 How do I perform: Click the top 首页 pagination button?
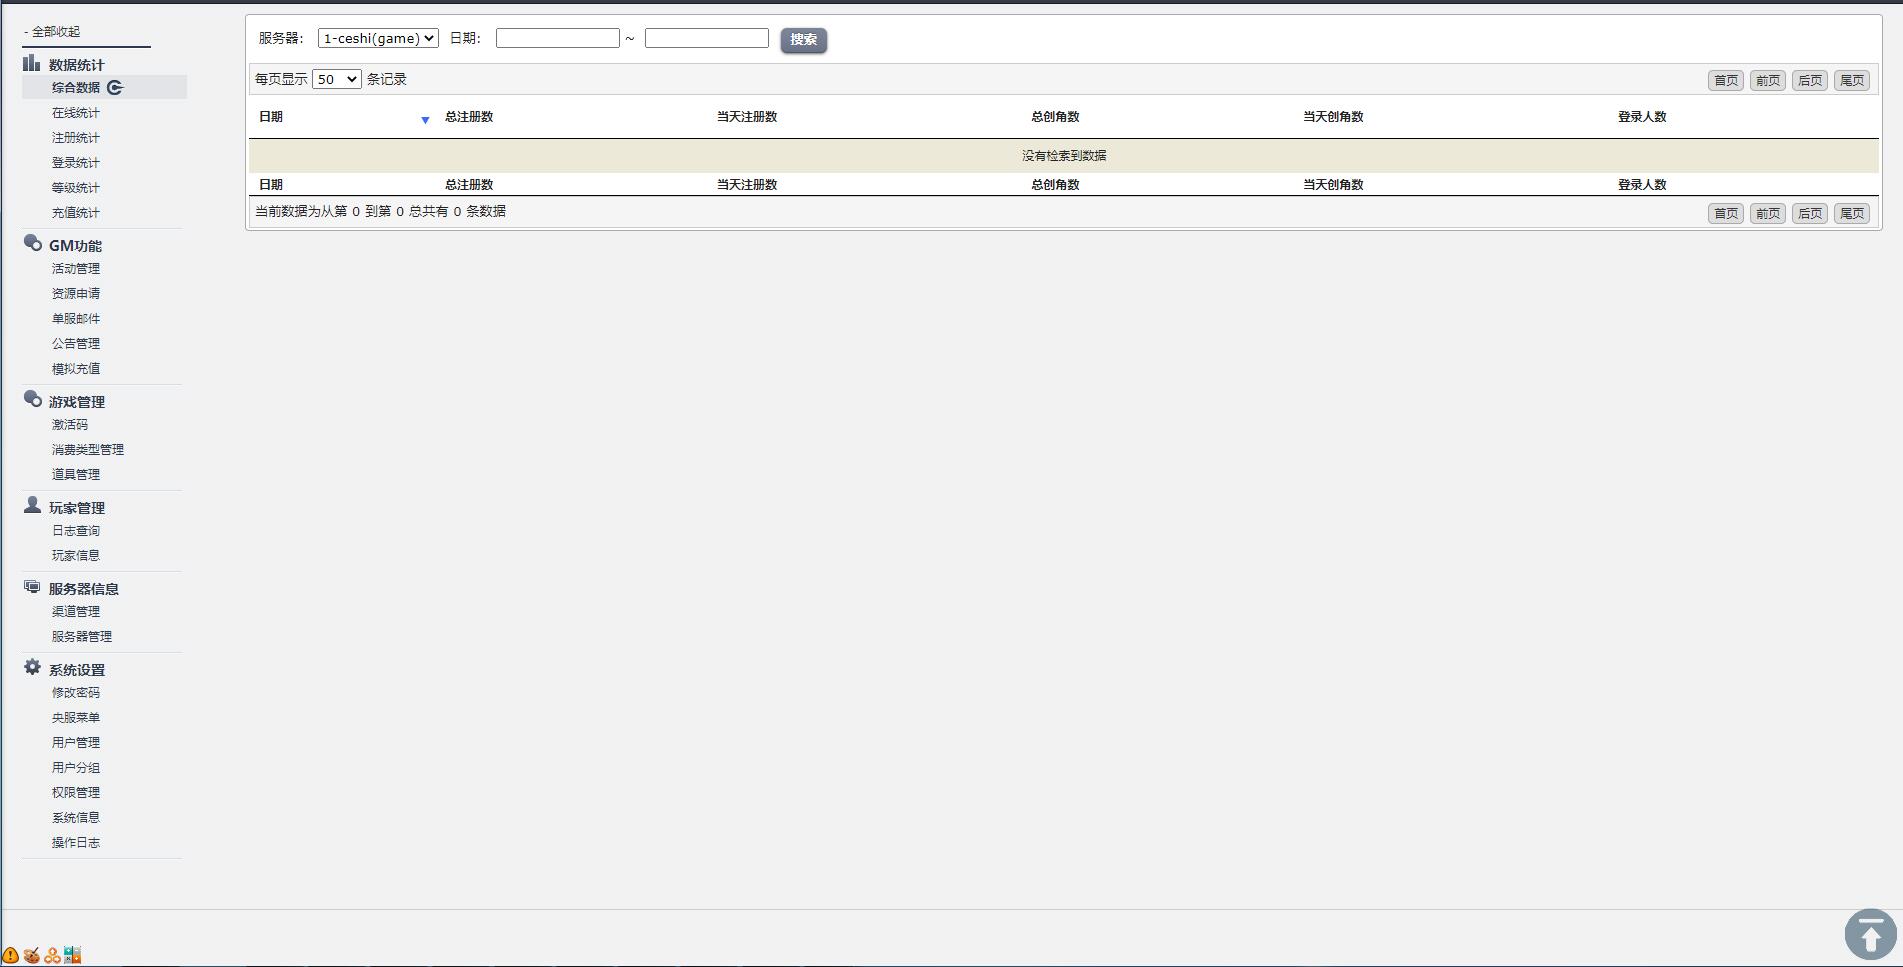pos(1726,81)
